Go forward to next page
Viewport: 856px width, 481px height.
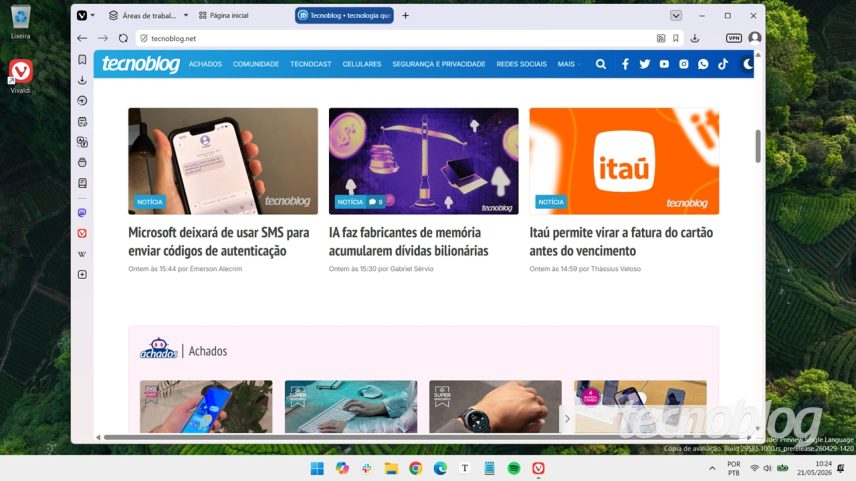point(103,38)
